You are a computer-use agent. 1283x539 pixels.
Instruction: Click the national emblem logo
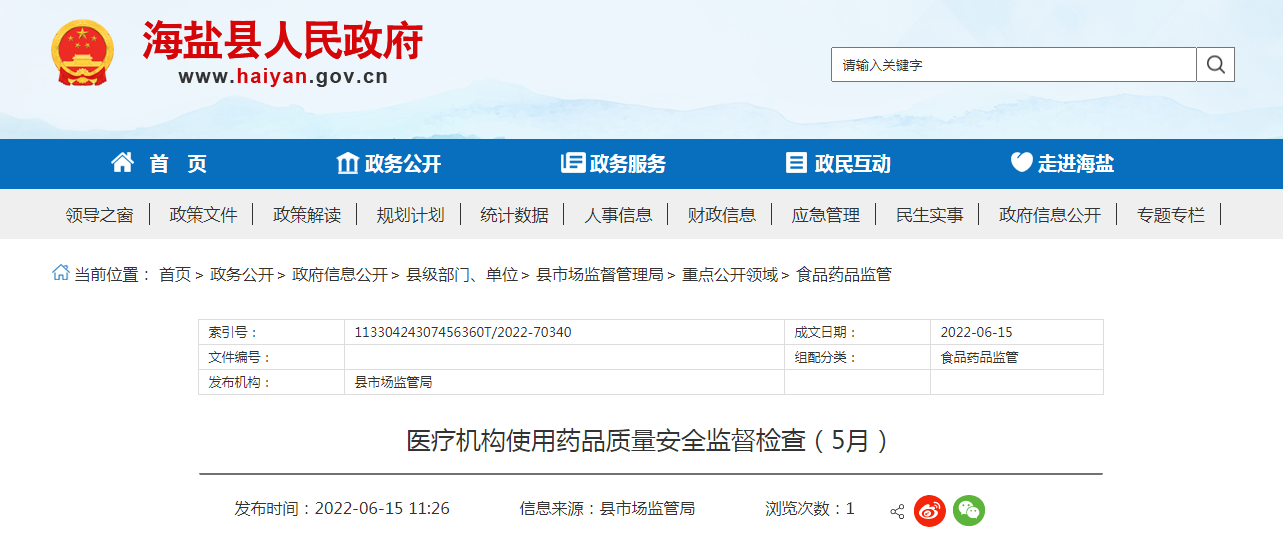82,52
